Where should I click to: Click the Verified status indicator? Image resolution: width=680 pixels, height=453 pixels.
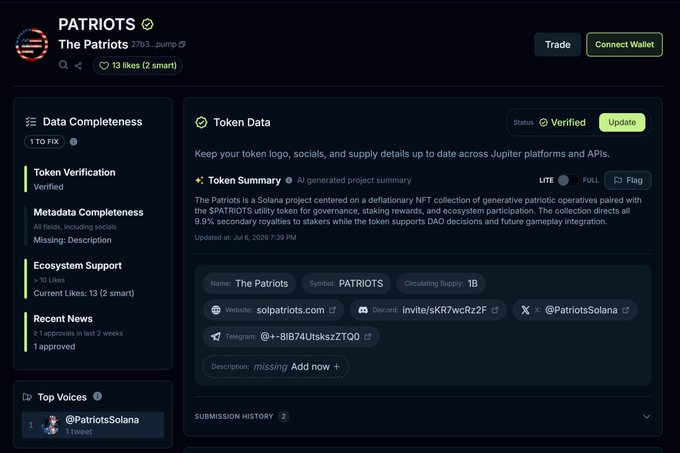[x=562, y=123]
